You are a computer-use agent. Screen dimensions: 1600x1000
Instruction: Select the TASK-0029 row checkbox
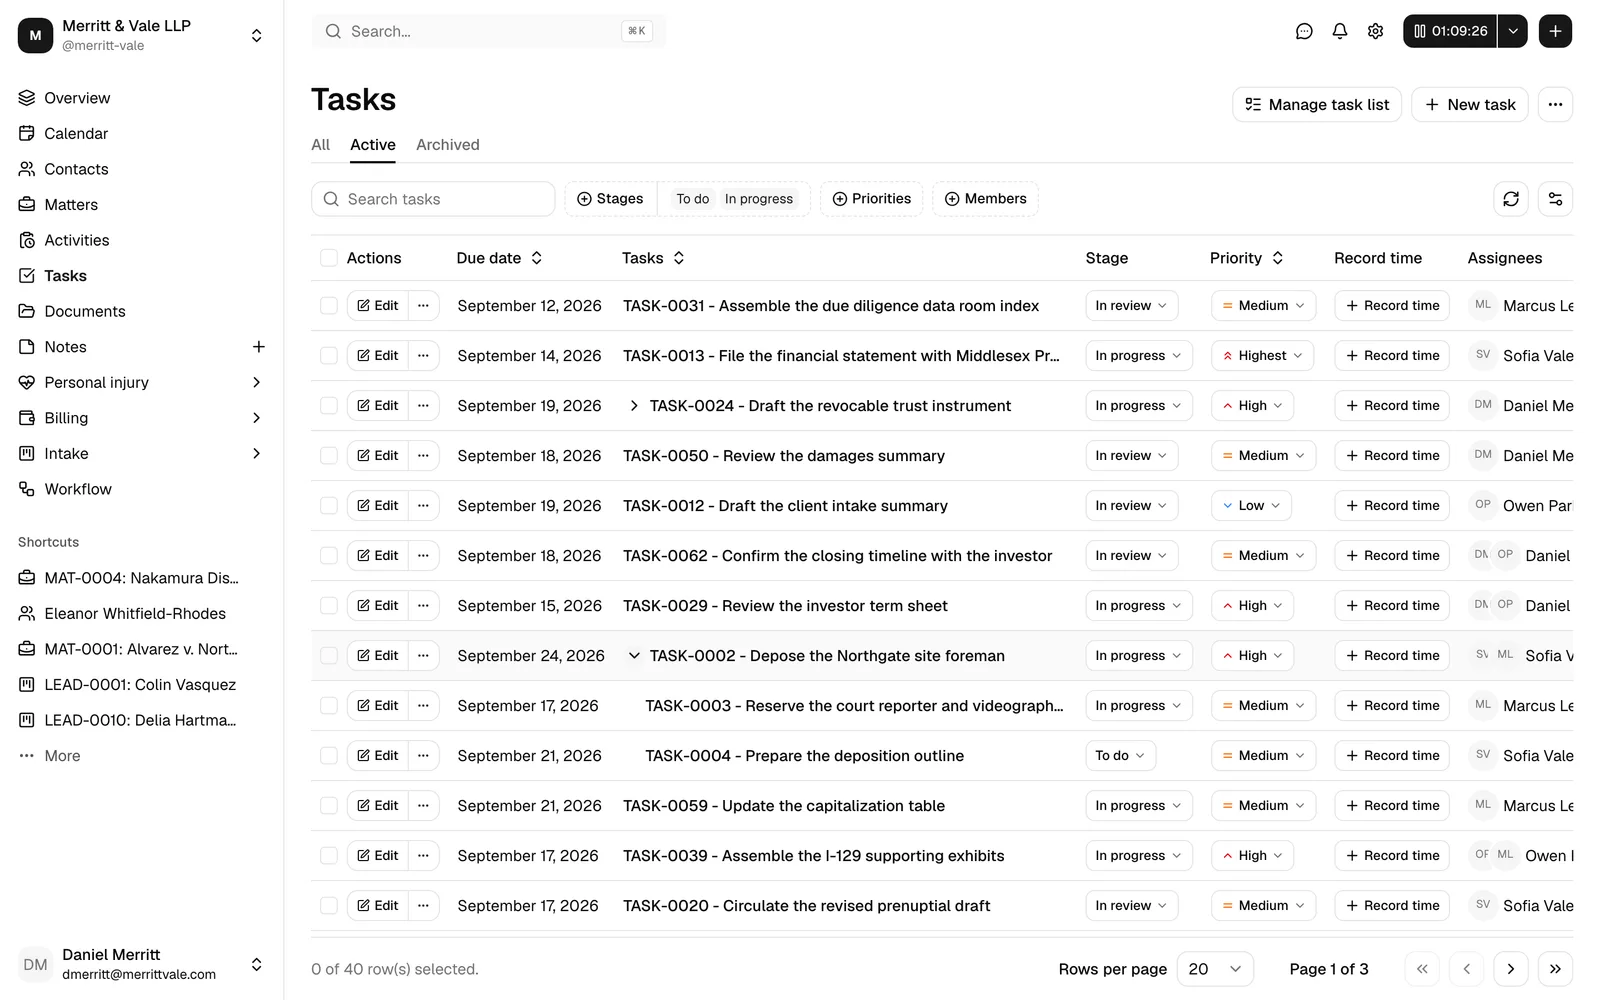(x=329, y=606)
